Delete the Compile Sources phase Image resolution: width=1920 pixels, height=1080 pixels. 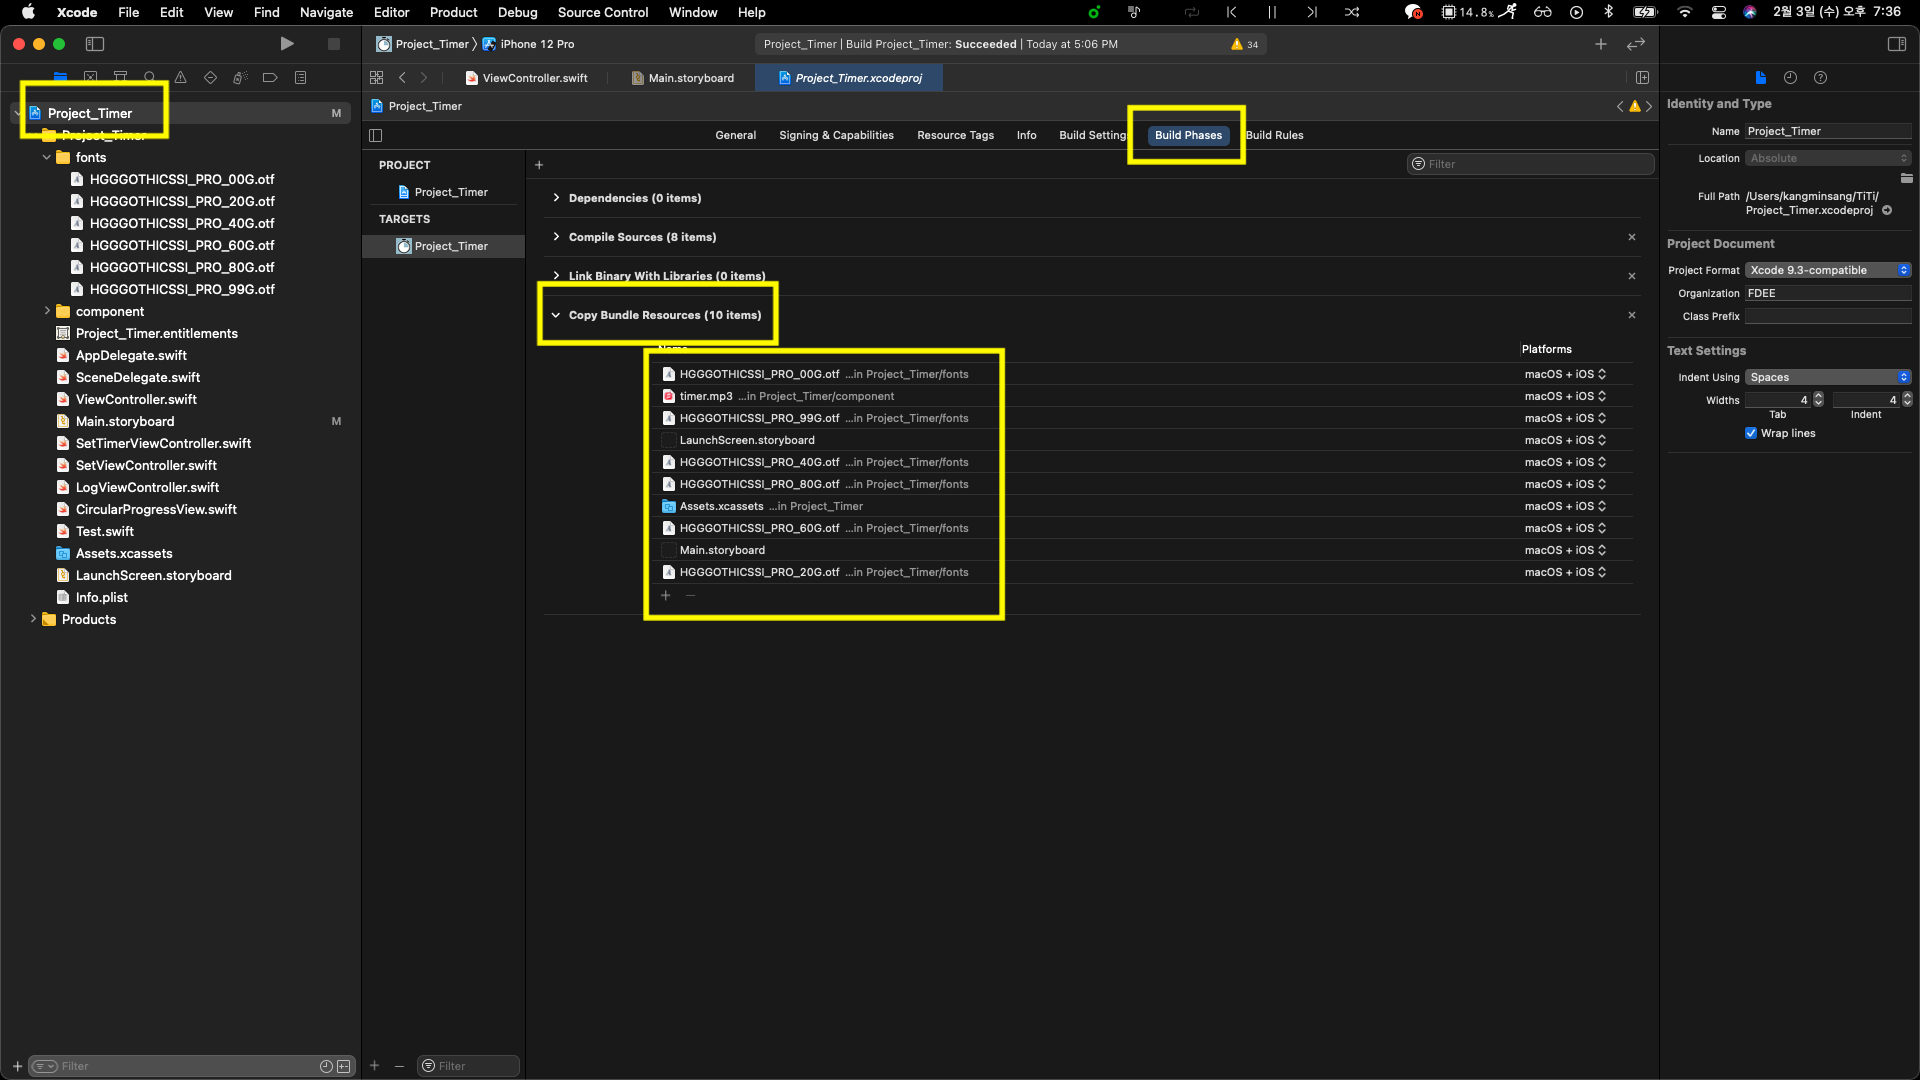coord(1632,237)
